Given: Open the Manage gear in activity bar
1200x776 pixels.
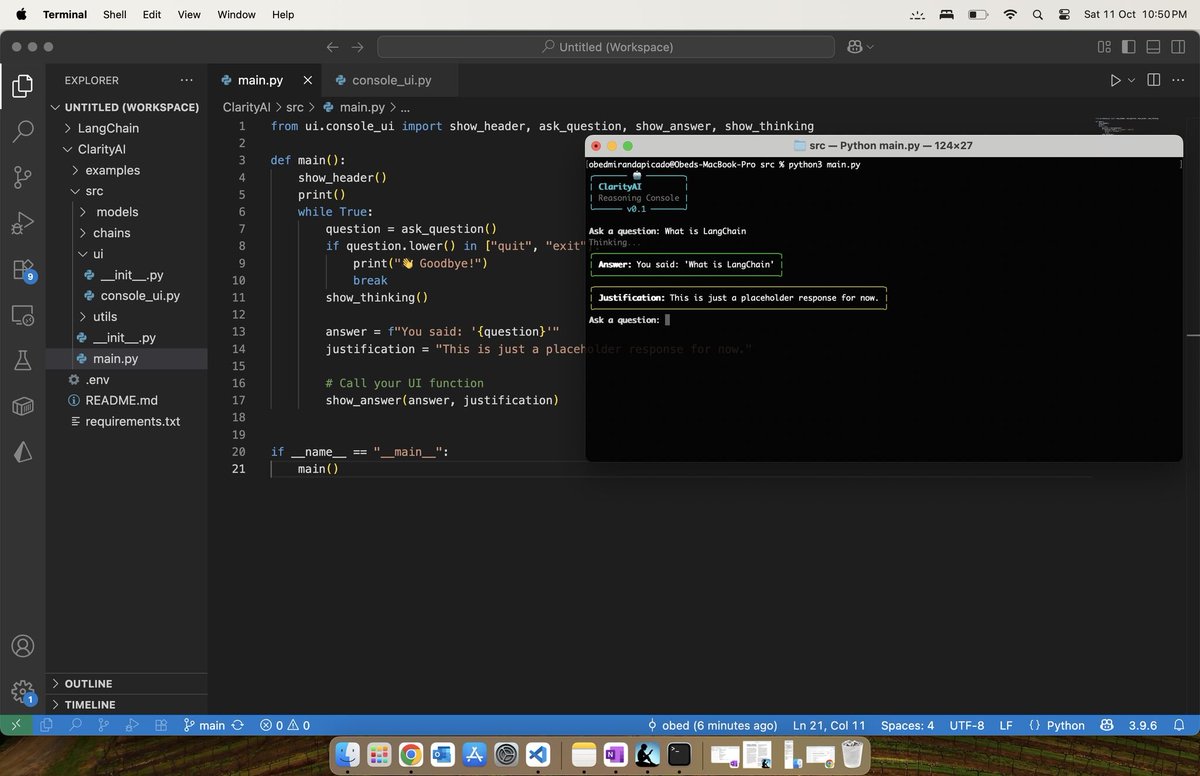Looking at the screenshot, I should (x=22, y=691).
